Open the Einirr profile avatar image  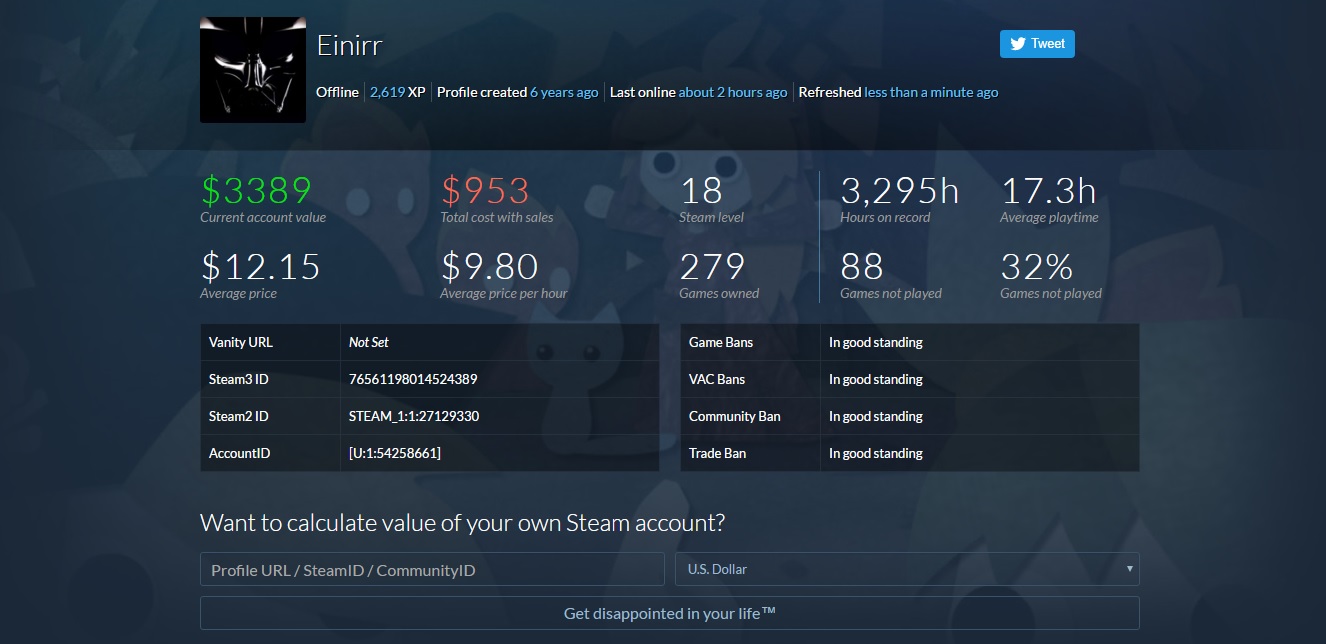pyautogui.click(x=253, y=70)
